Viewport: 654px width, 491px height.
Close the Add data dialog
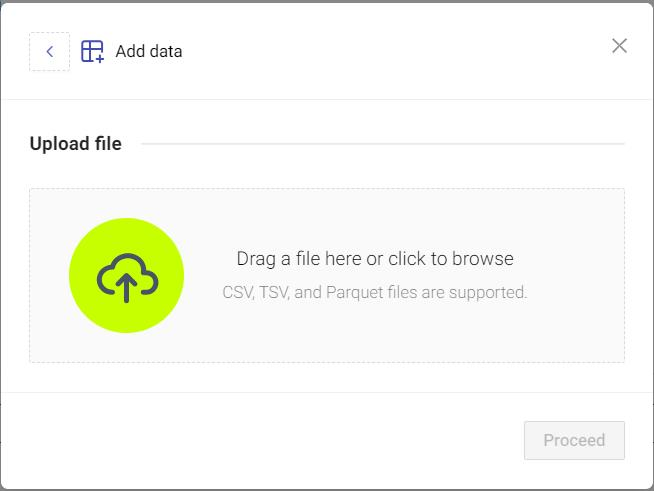point(619,45)
